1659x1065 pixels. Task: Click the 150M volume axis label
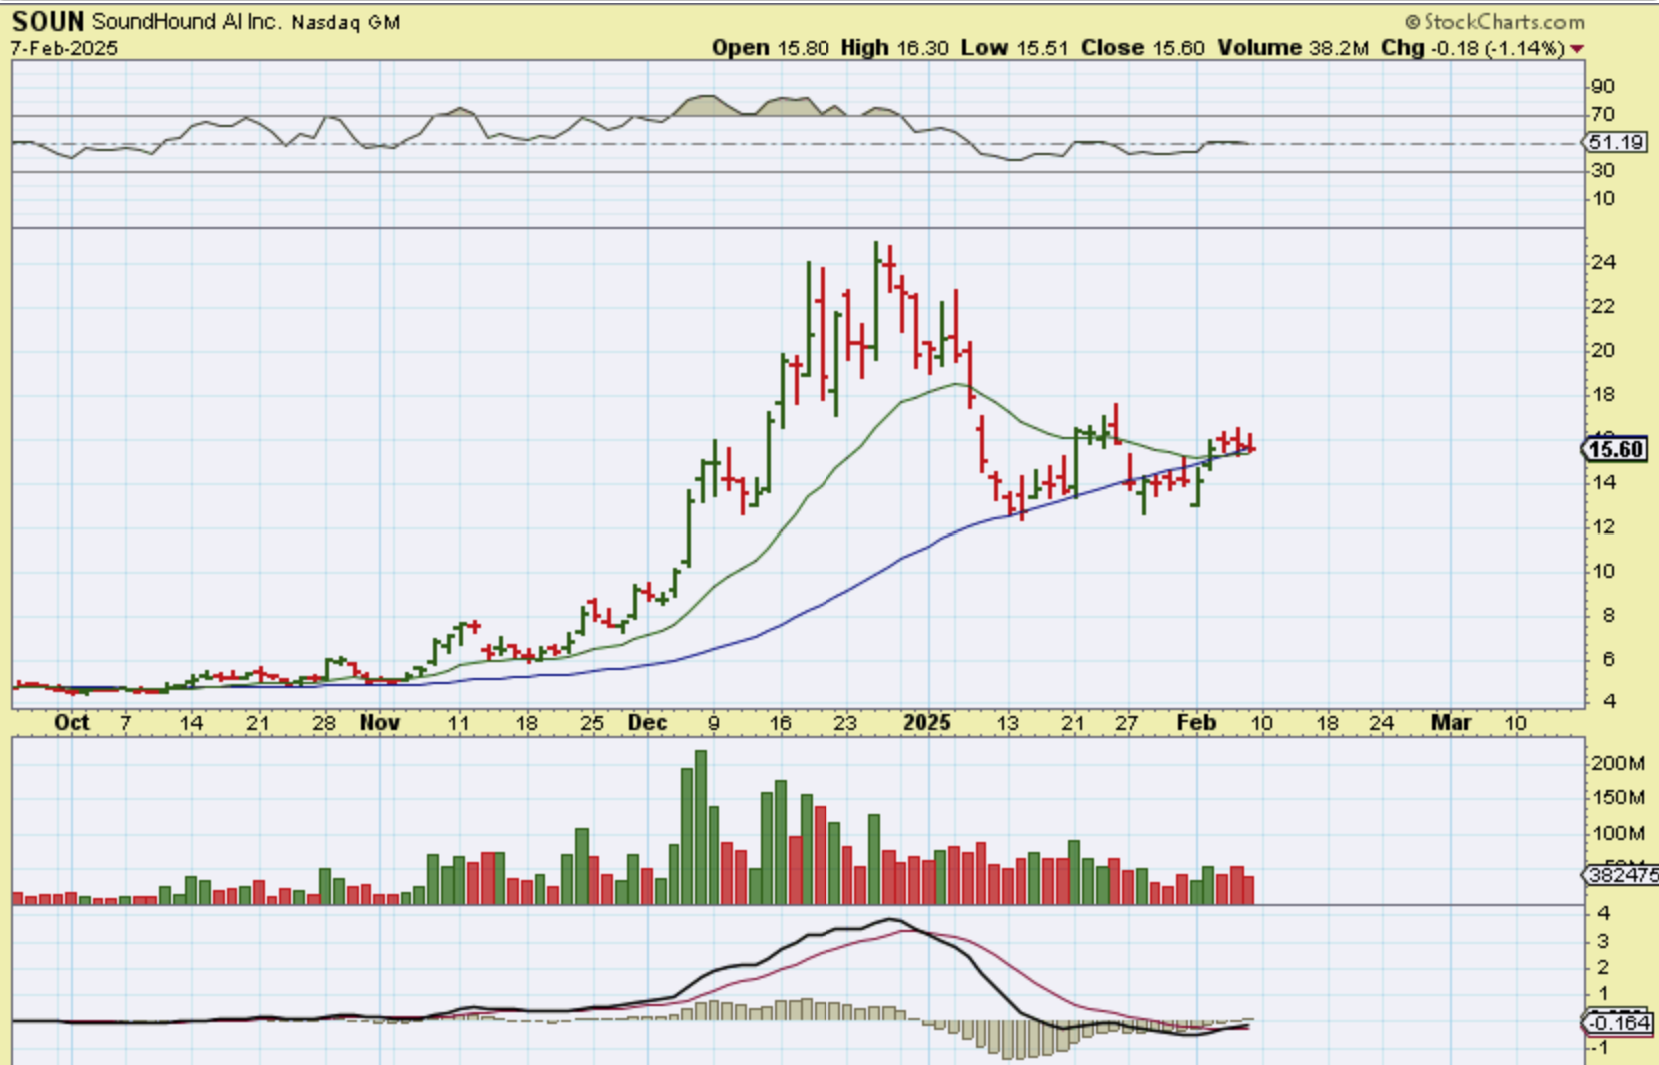1618,798
